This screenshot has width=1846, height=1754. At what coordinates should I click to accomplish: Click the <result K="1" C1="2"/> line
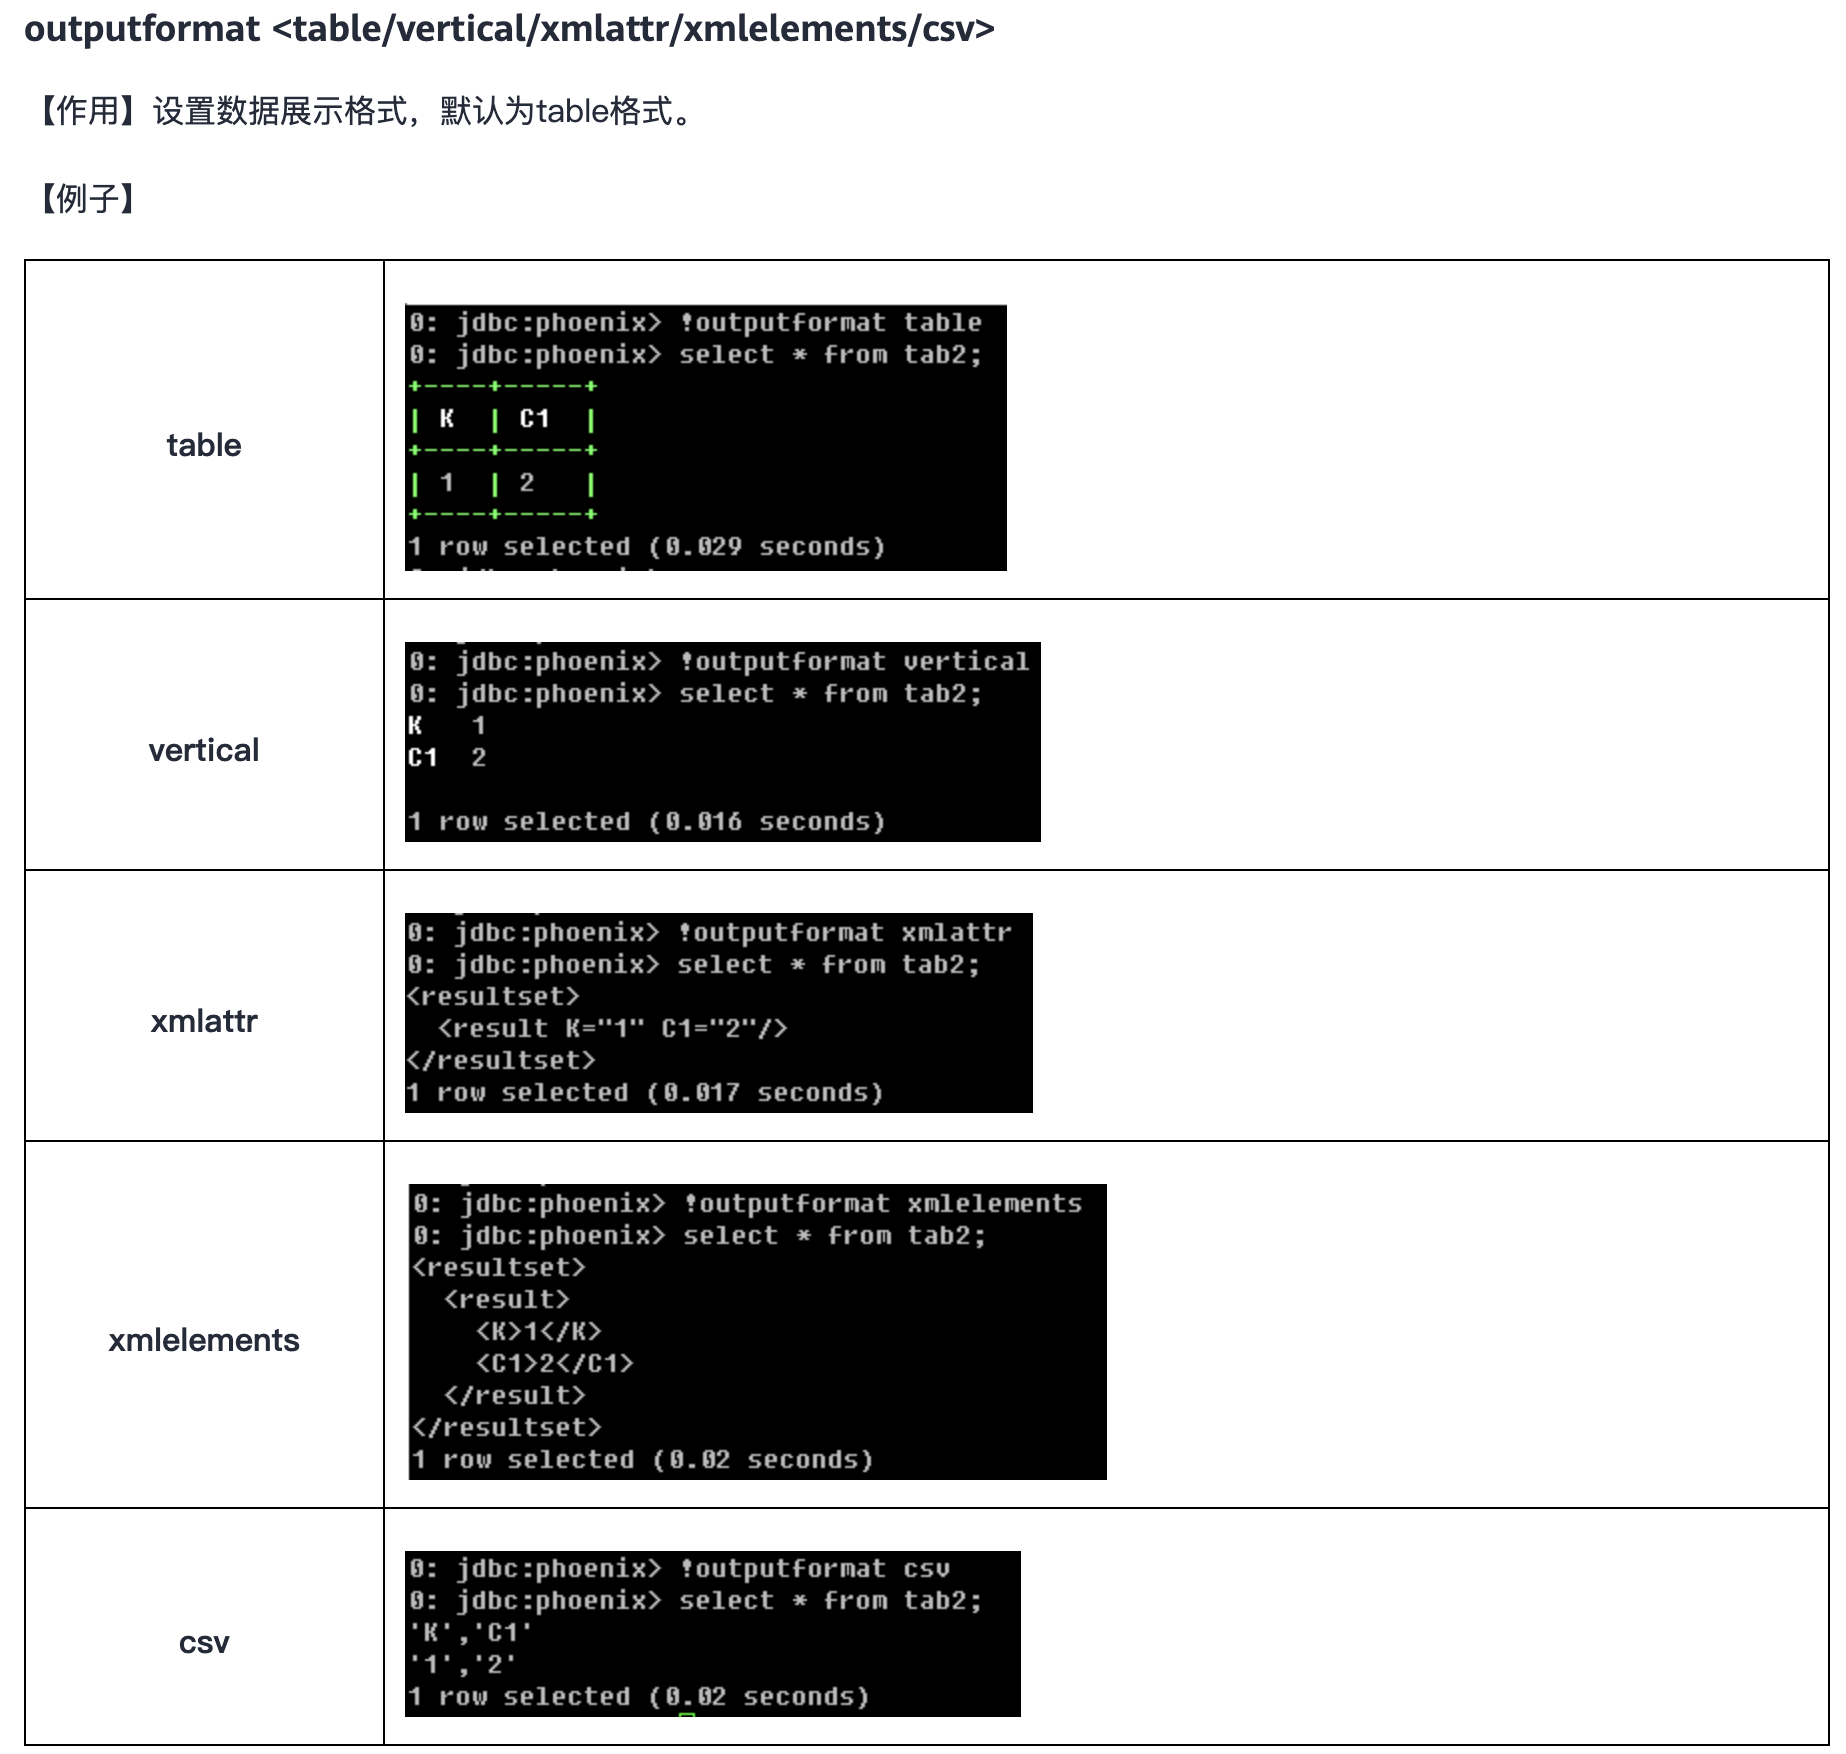[x=612, y=1029]
